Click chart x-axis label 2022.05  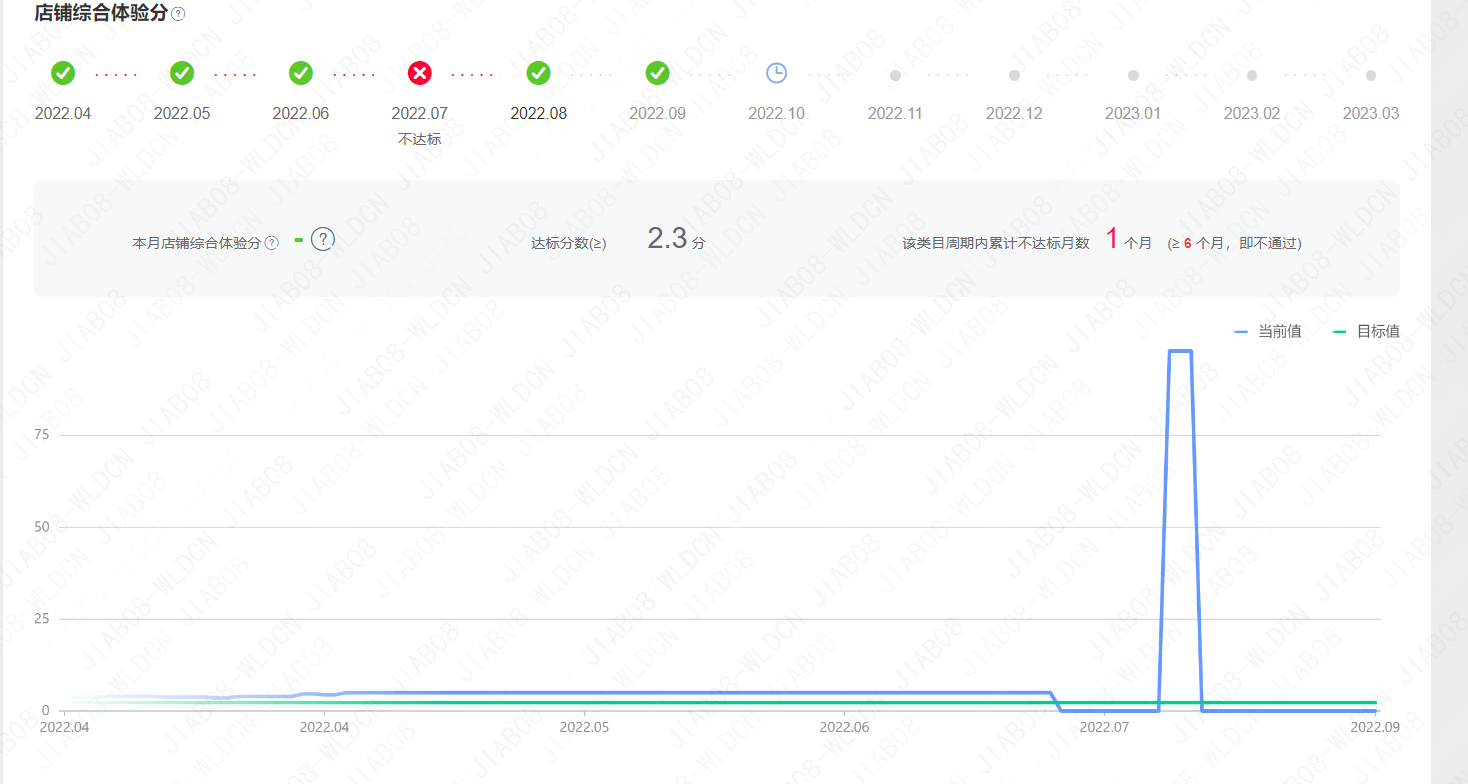coord(584,727)
